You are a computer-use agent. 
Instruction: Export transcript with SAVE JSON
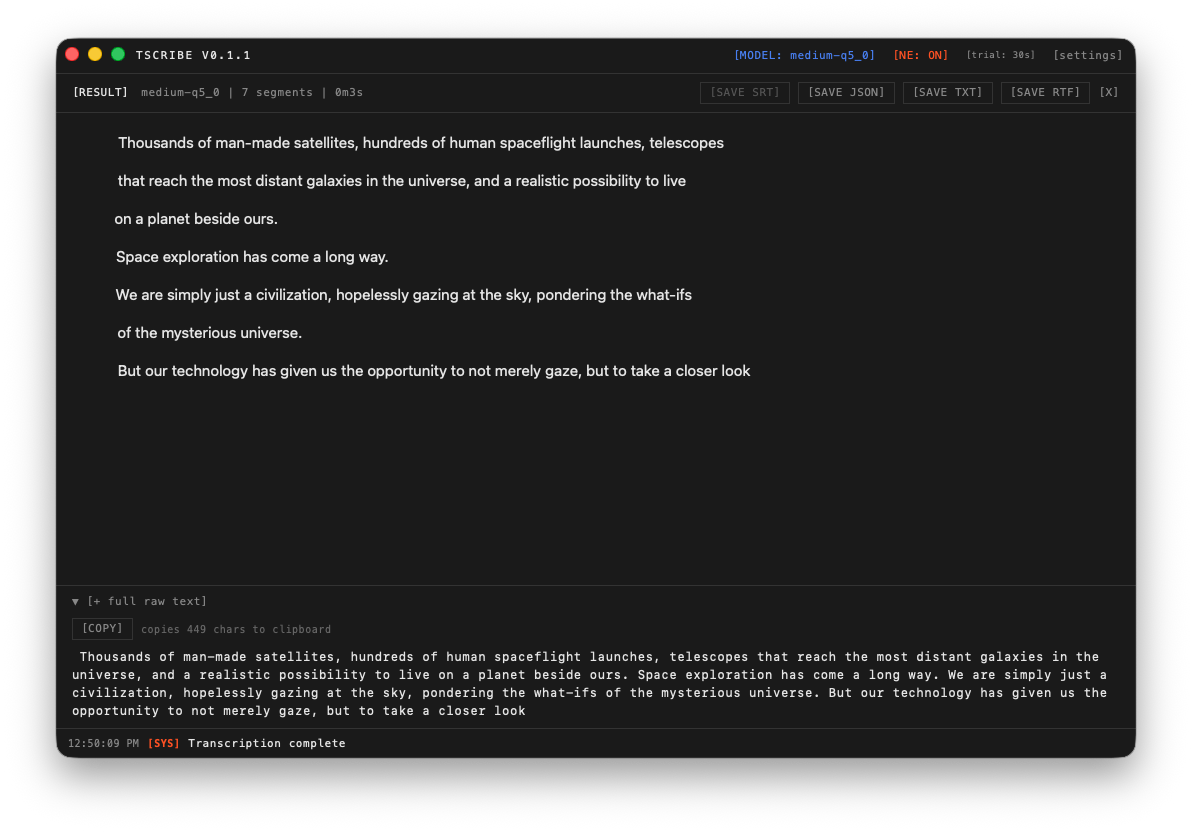pos(846,93)
